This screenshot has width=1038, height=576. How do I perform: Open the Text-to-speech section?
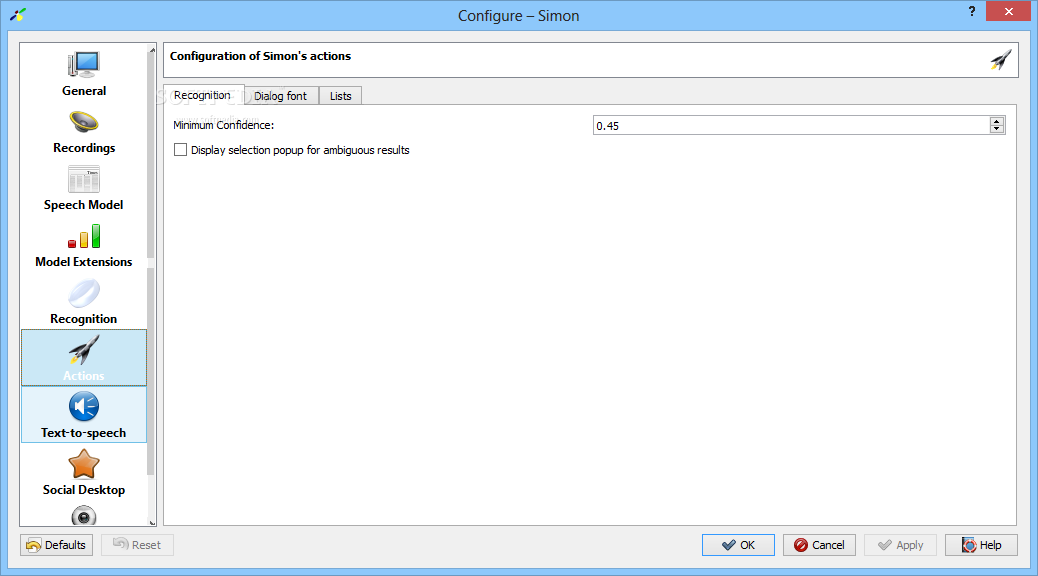(x=83, y=415)
